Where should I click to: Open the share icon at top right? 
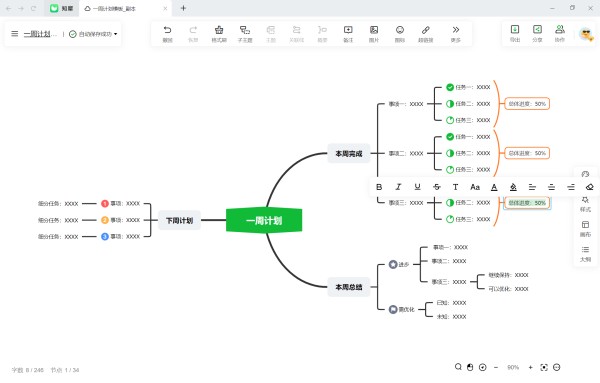click(x=537, y=33)
